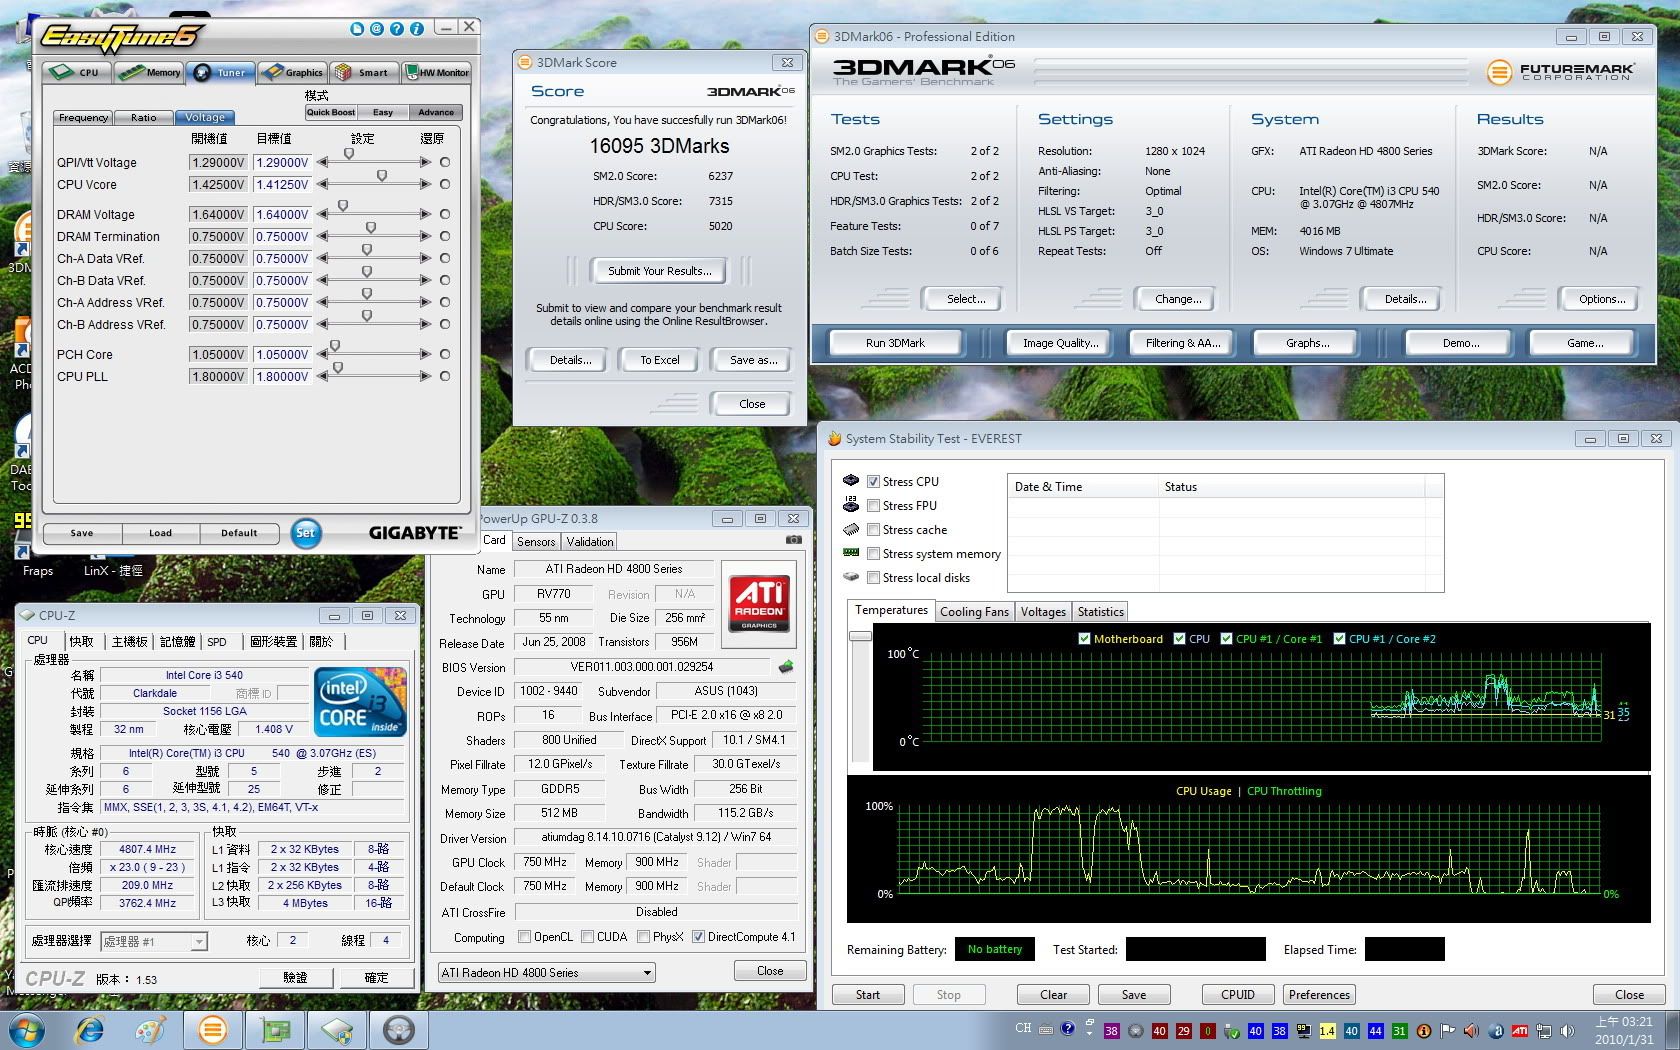
Task: Open the SPD tab in CPU-Z
Action: pyautogui.click(x=217, y=642)
